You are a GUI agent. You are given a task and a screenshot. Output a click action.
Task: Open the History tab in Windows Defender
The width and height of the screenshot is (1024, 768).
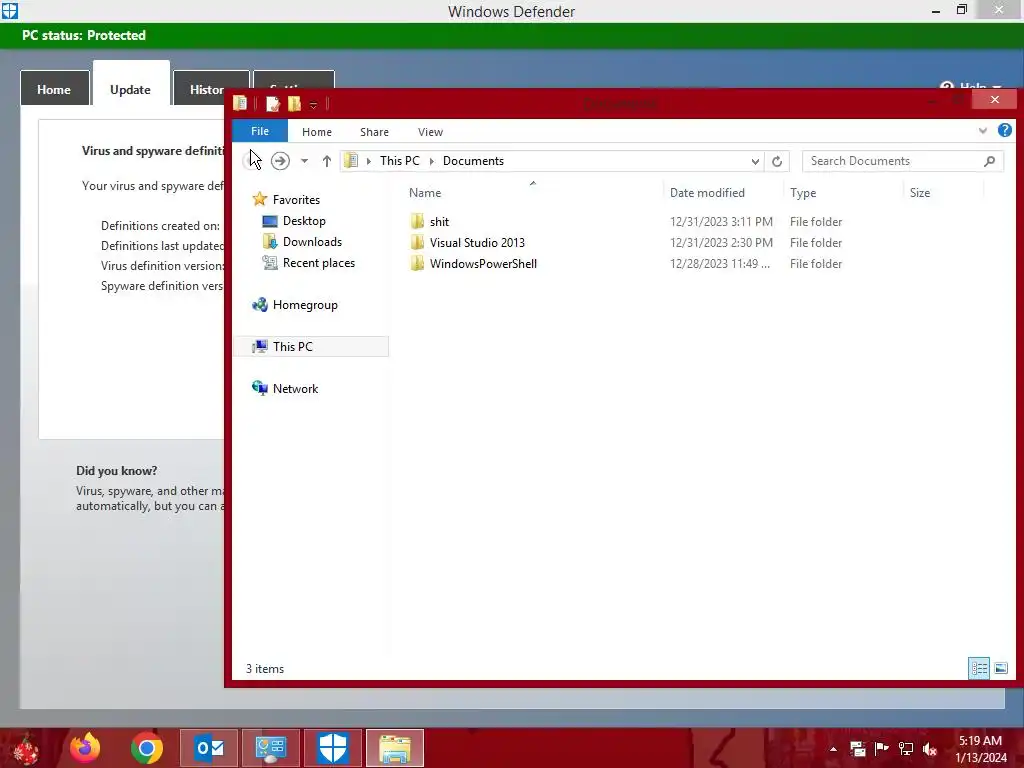206,89
